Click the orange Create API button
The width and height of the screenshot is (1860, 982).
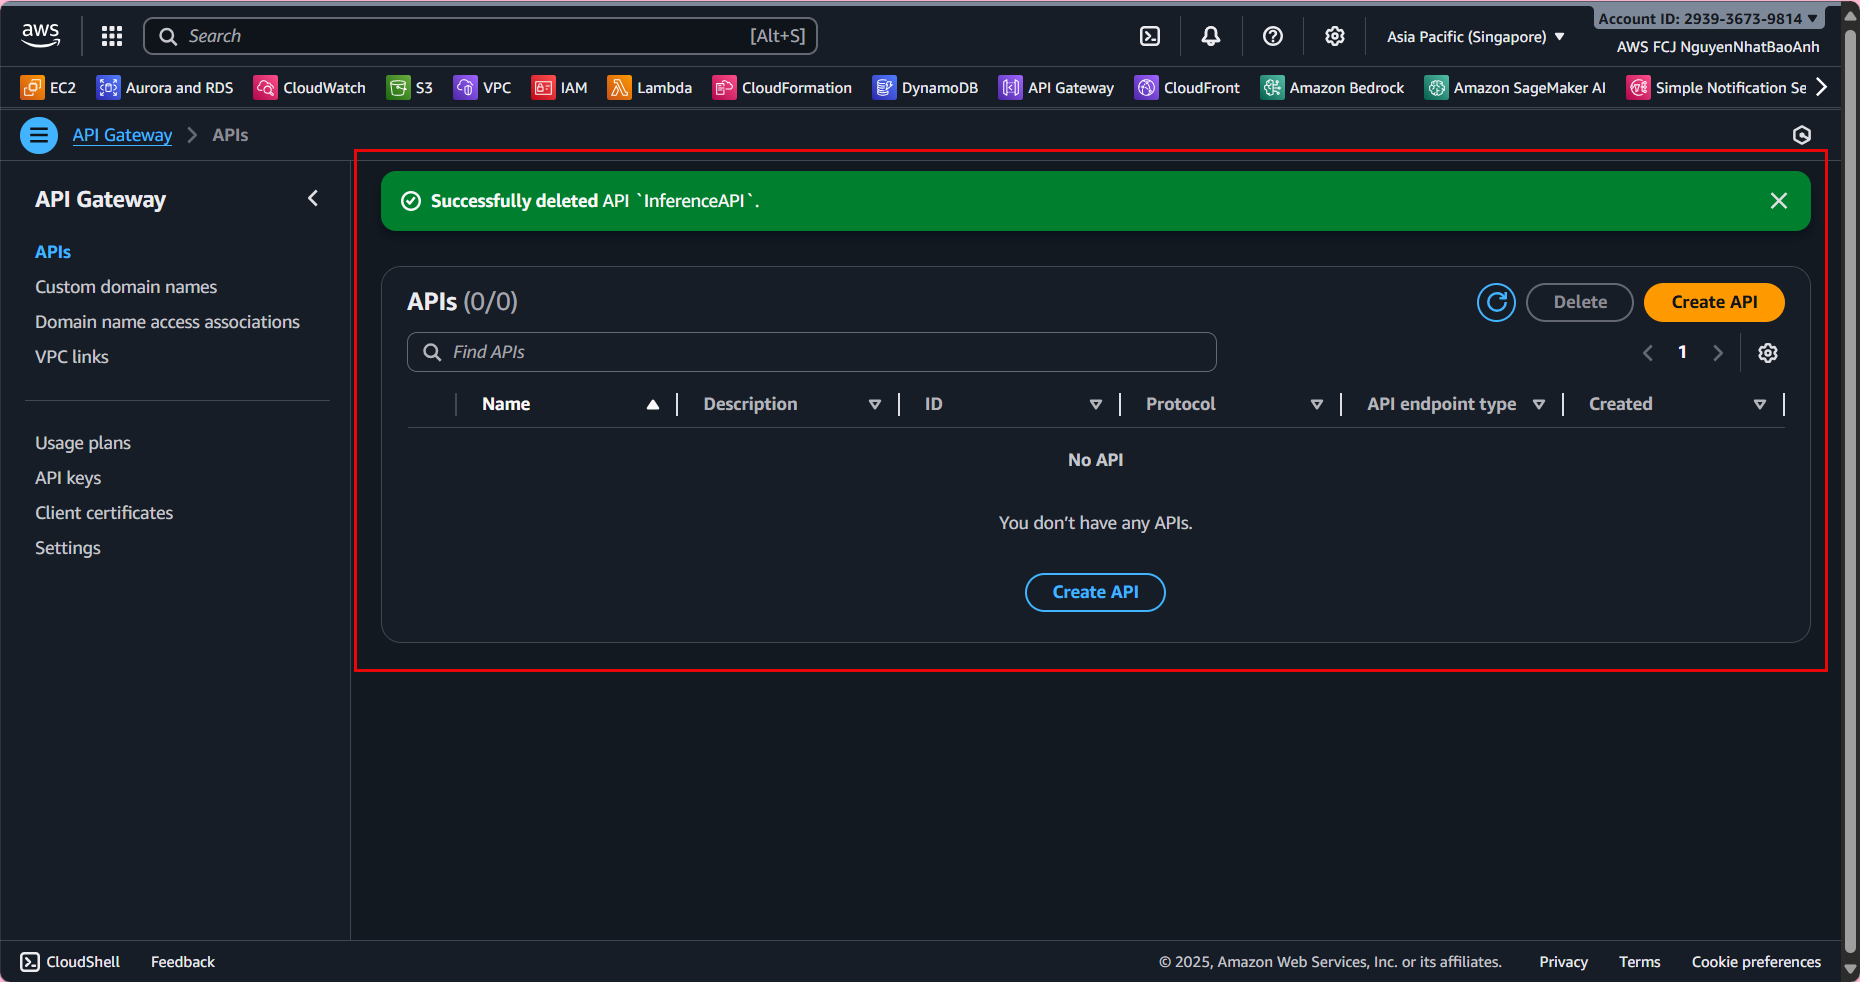coord(1714,302)
